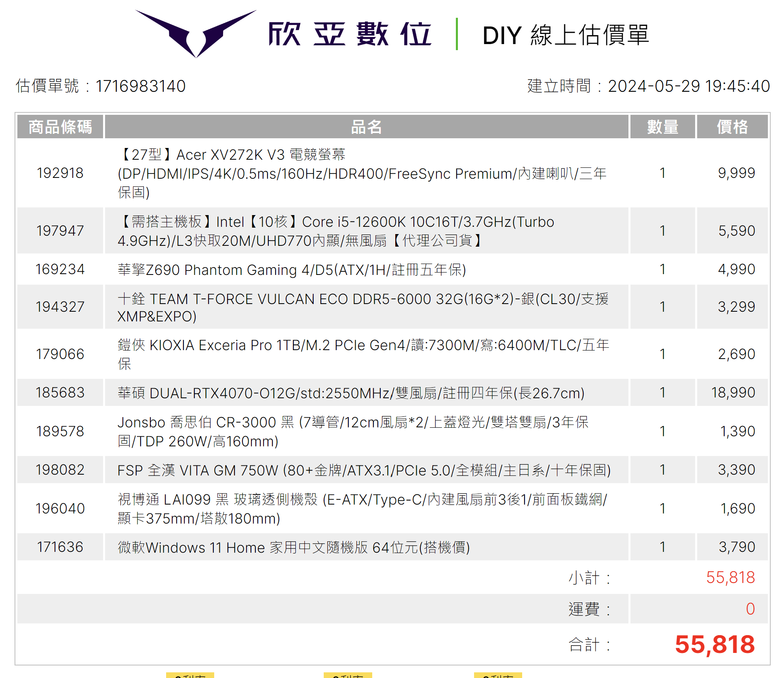This screenshot has height=678, width=780.
Task: Click the 合計 label
Action: pos(589,645)
